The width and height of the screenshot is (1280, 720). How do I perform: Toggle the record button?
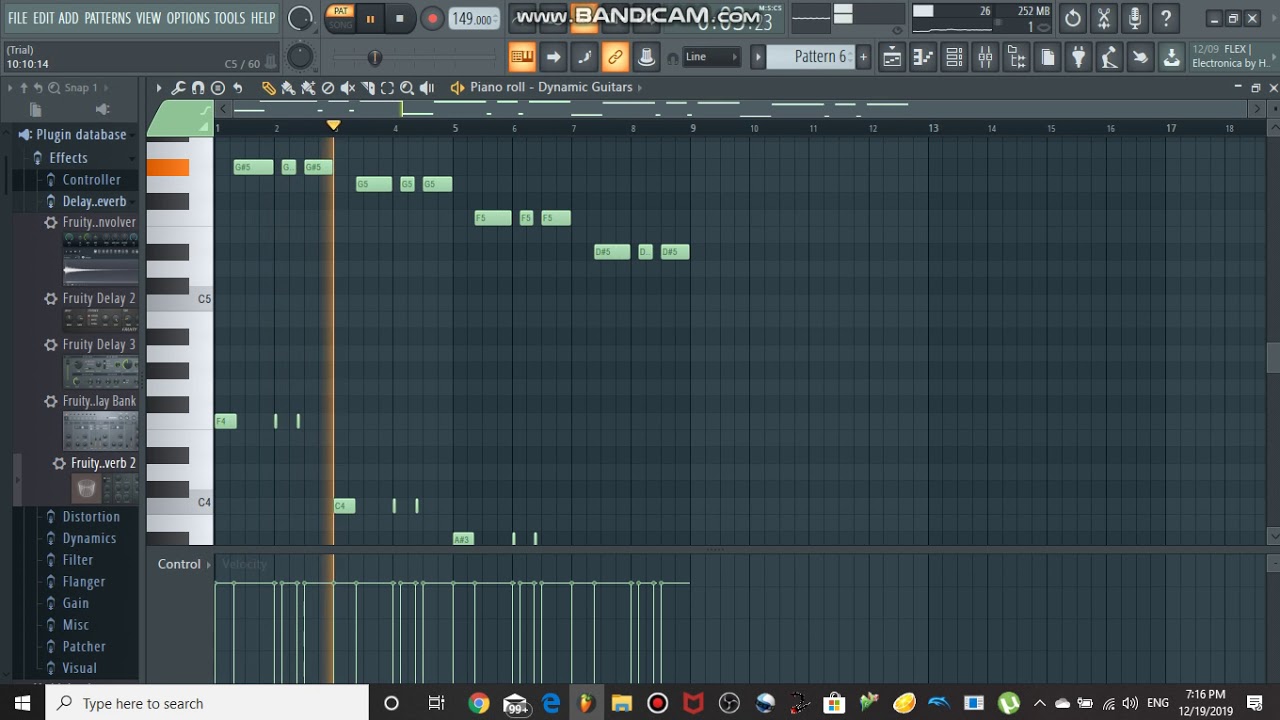pyautogui.click(x=432, y=18)
